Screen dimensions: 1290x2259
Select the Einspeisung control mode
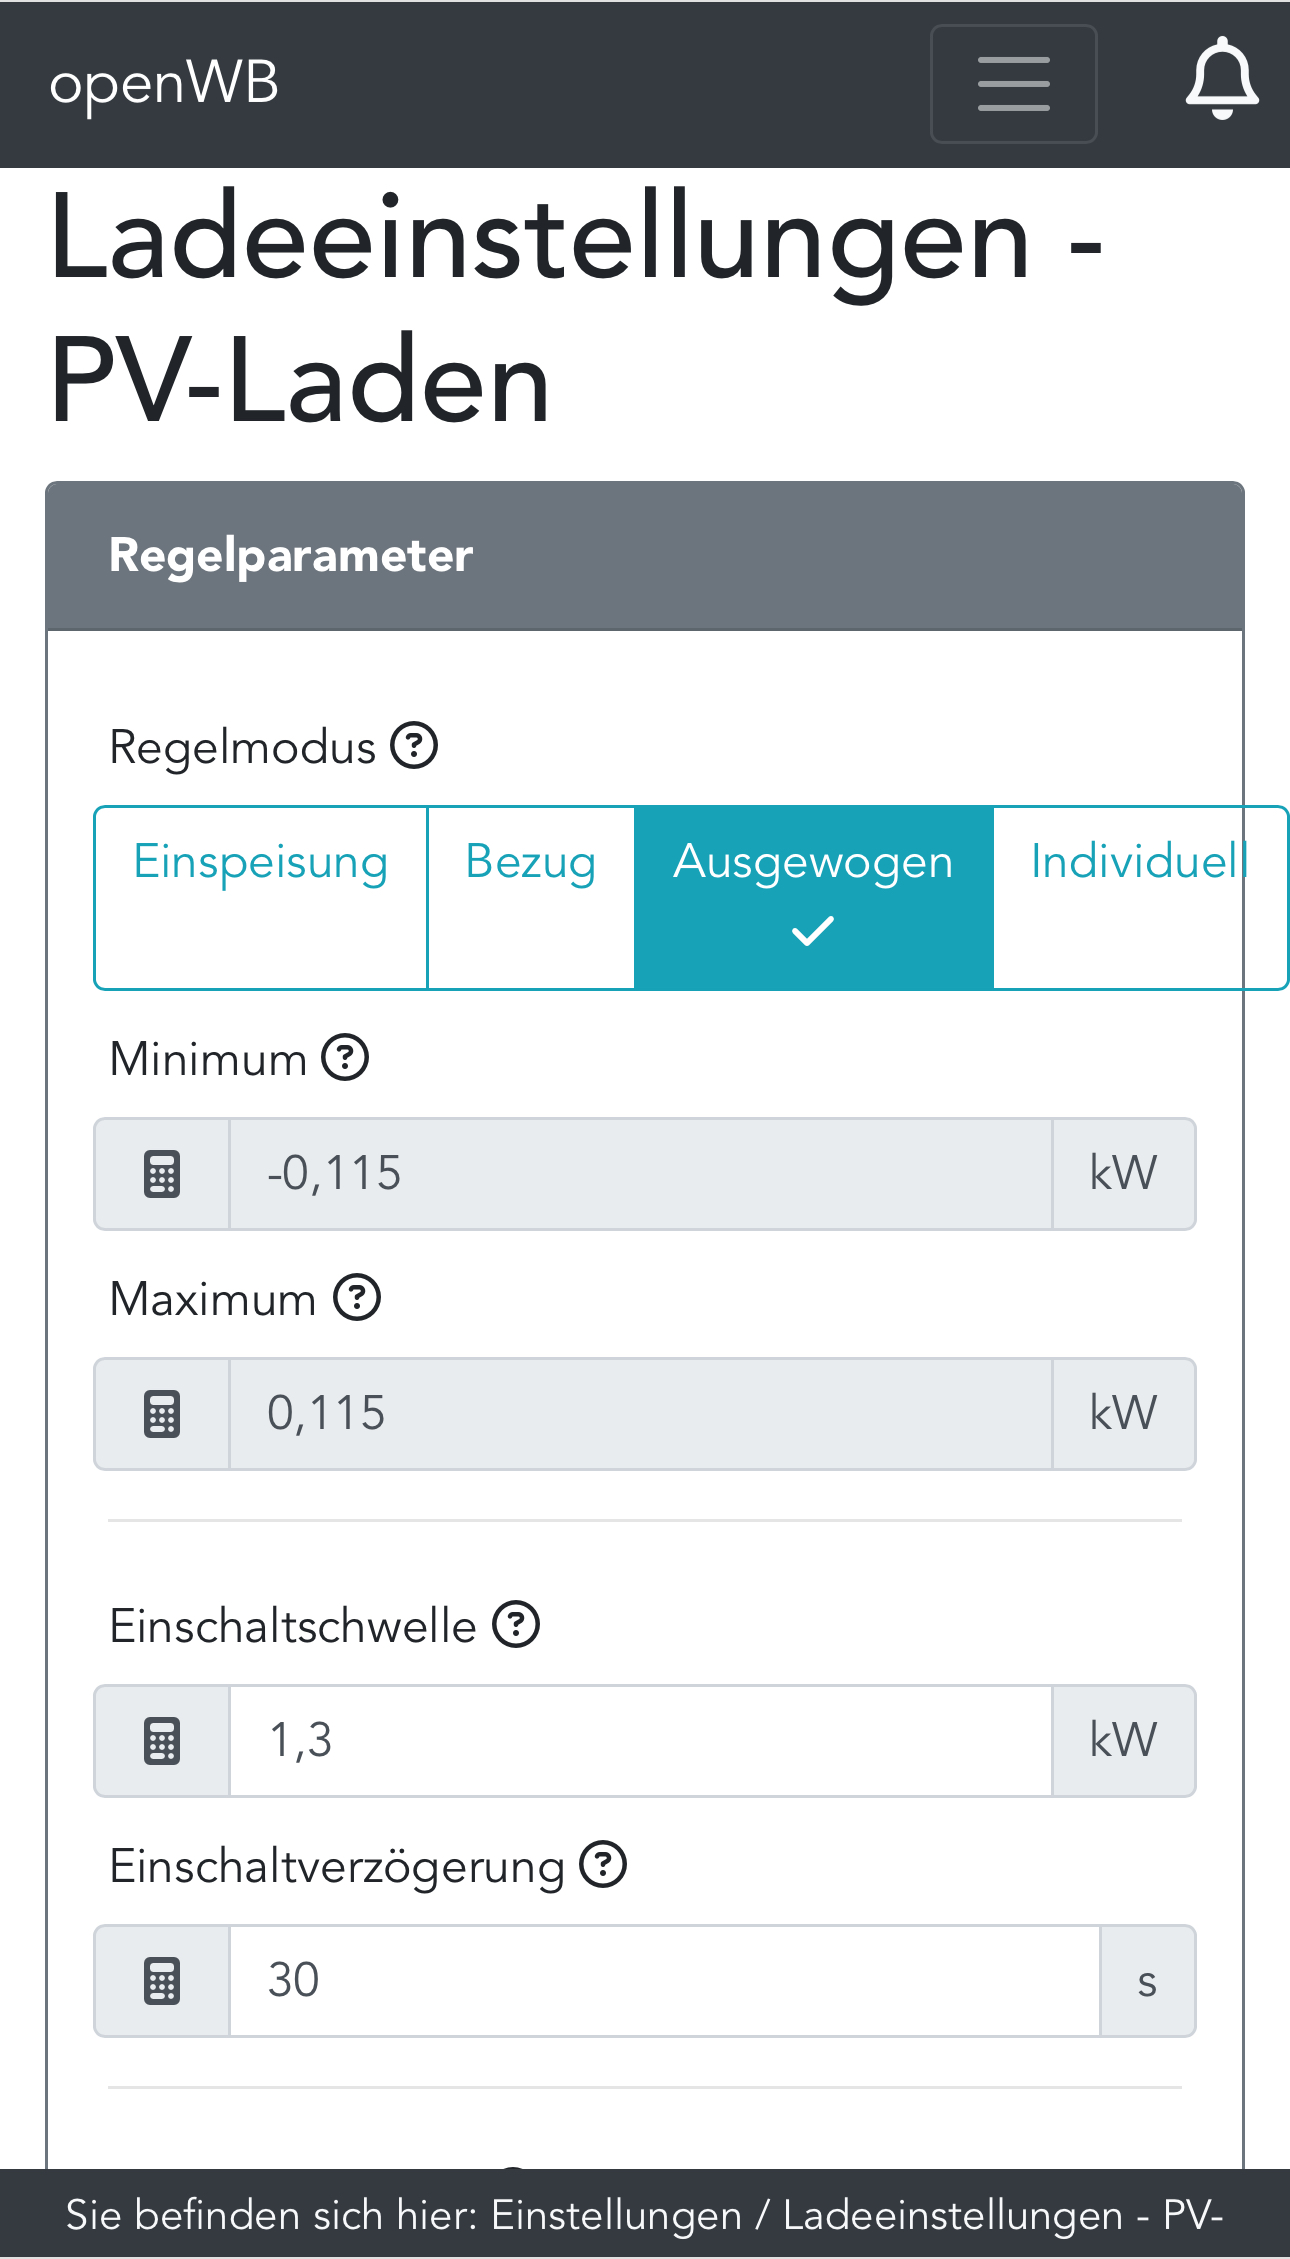261,897
